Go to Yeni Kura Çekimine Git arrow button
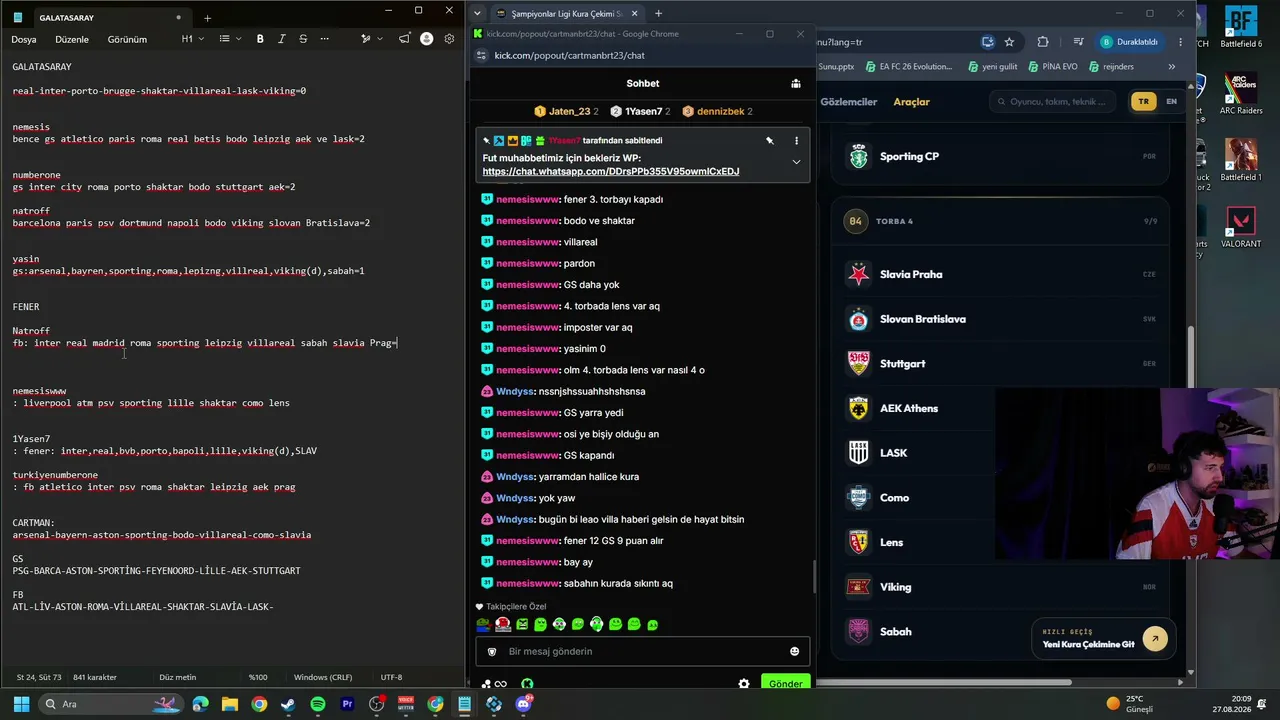 click(1155, 638)
